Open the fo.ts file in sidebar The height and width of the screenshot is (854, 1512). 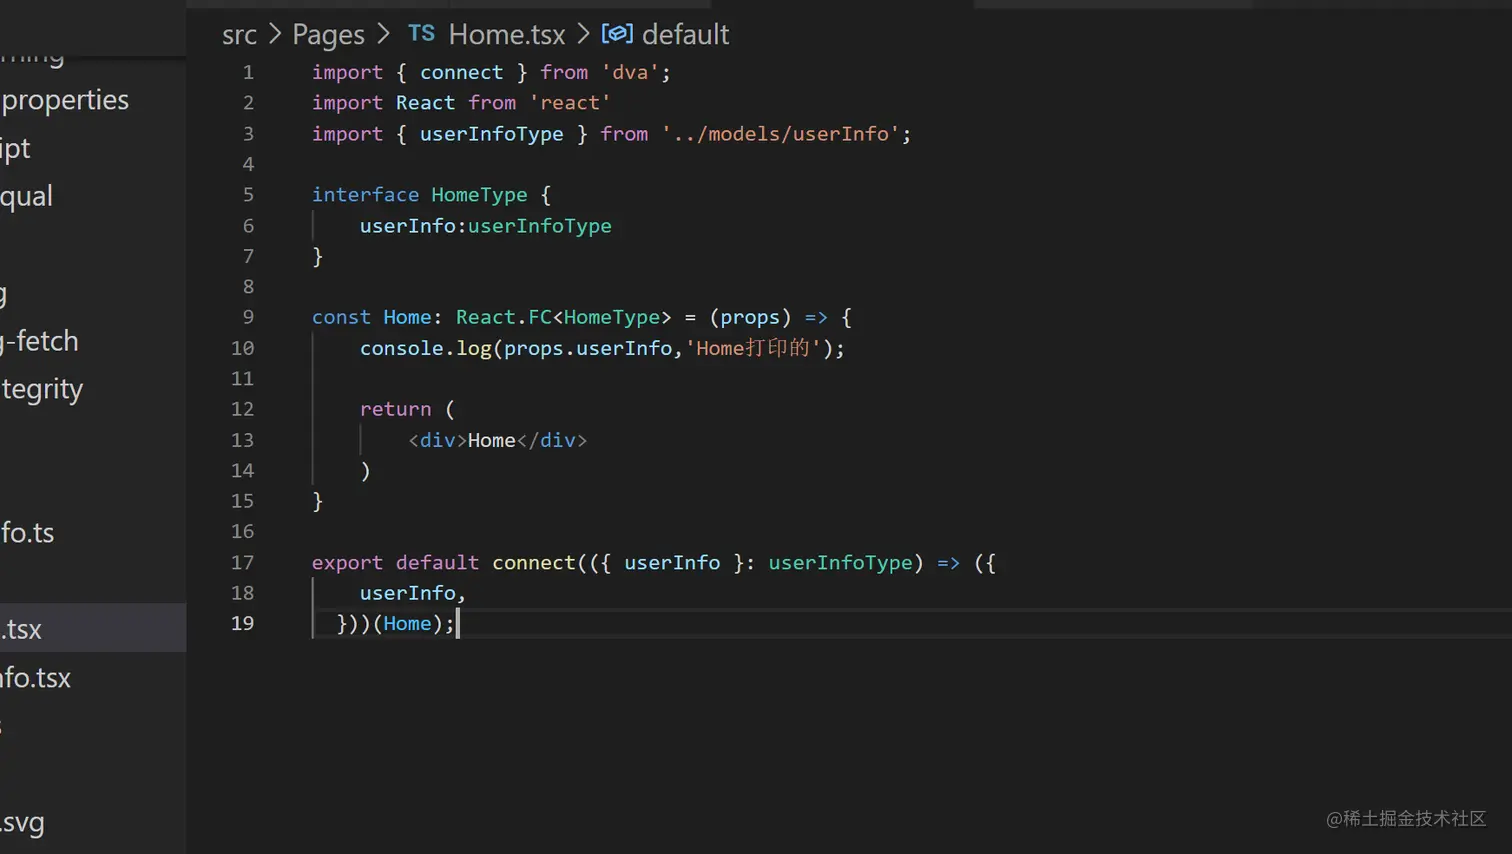(x=27, y=533)
